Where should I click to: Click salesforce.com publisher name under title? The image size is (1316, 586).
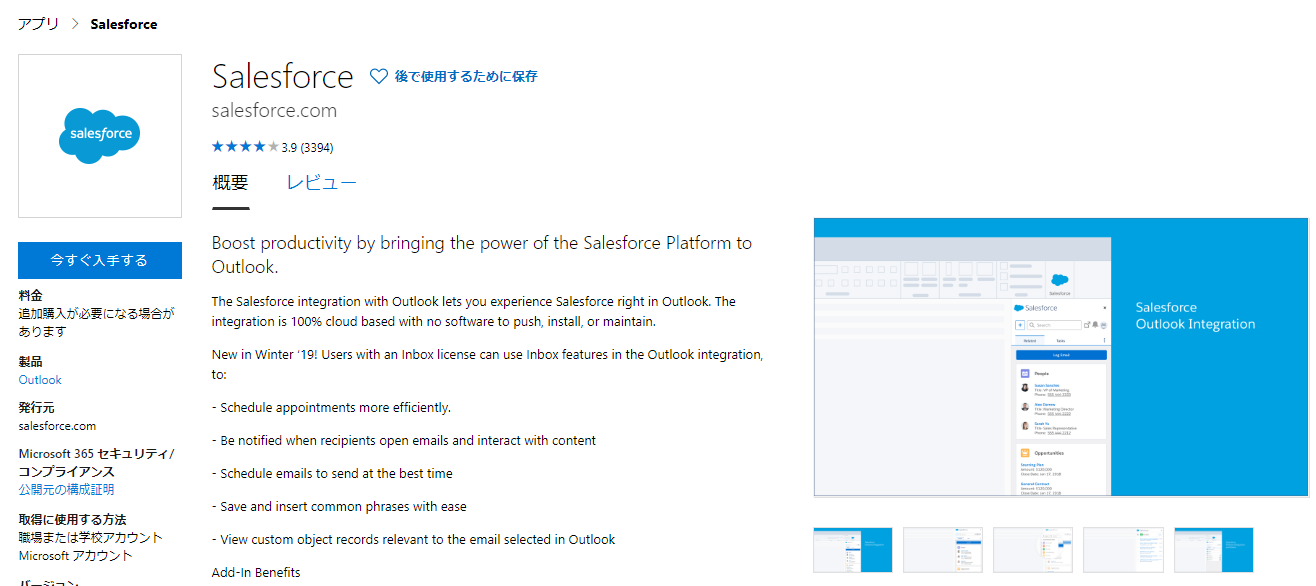click(x=274, y=111)
